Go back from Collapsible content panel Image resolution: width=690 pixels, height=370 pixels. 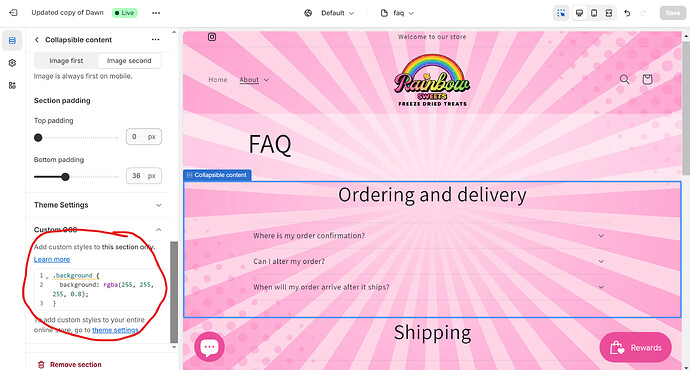[x=37, y=40]
